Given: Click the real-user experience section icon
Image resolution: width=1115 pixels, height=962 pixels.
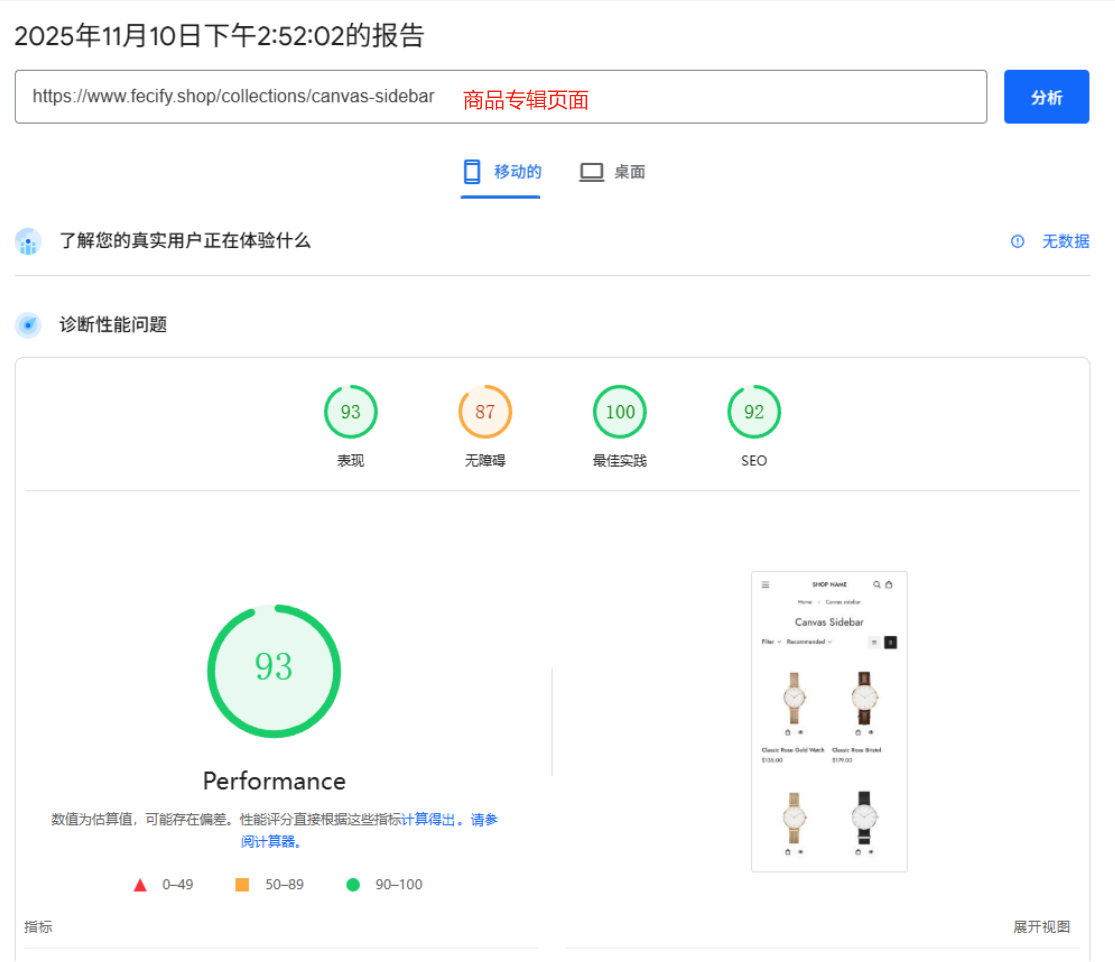Looking at the screenshot, I should pyautogui.click(x=28, y=241).
